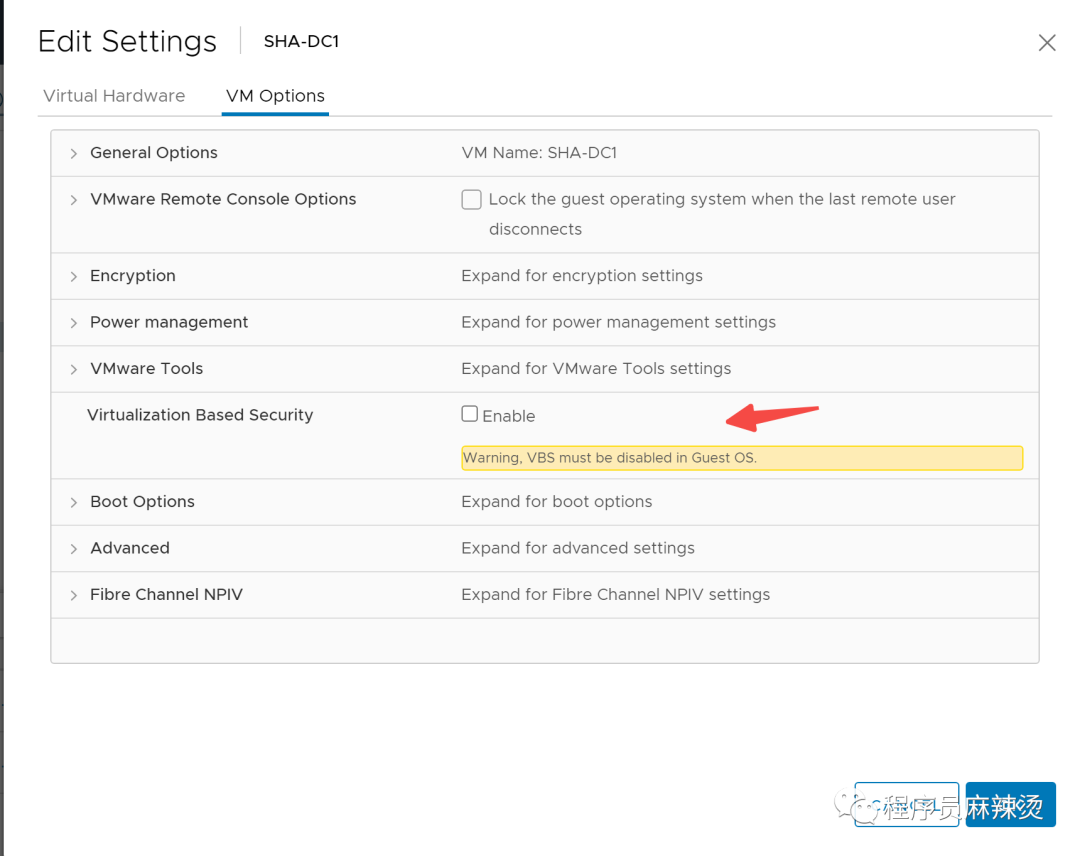Click the VBS warning message banner
This screenshot has height=856, width=1080.
click(x=742, y=458)
